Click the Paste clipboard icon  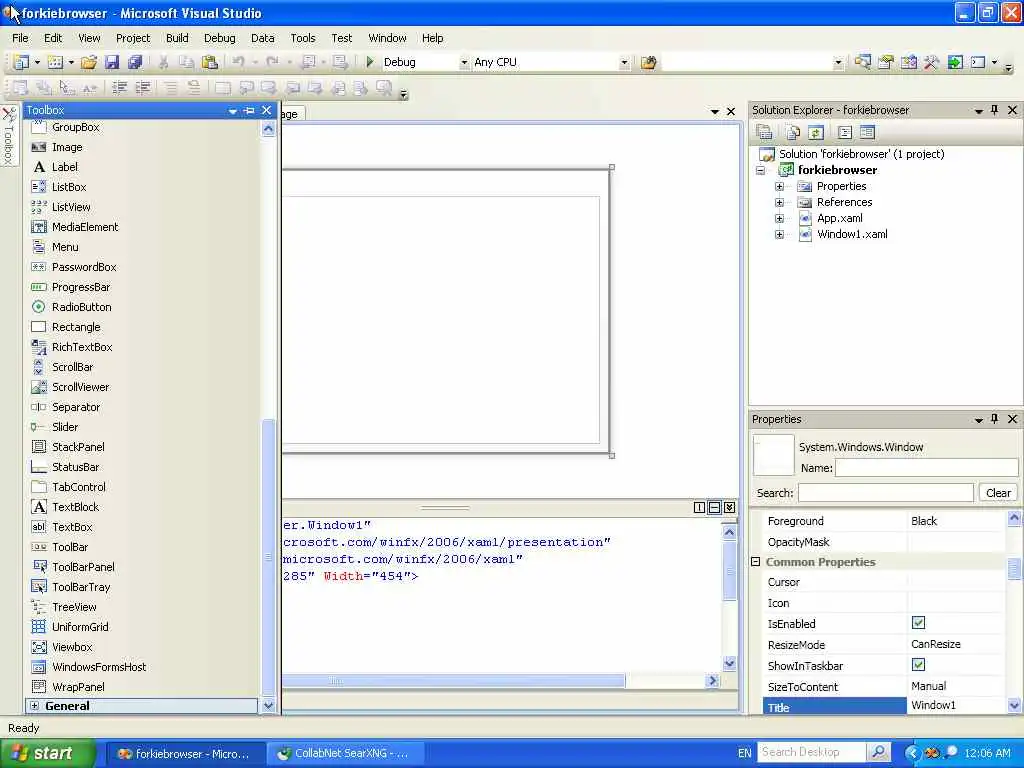(210, 62)
